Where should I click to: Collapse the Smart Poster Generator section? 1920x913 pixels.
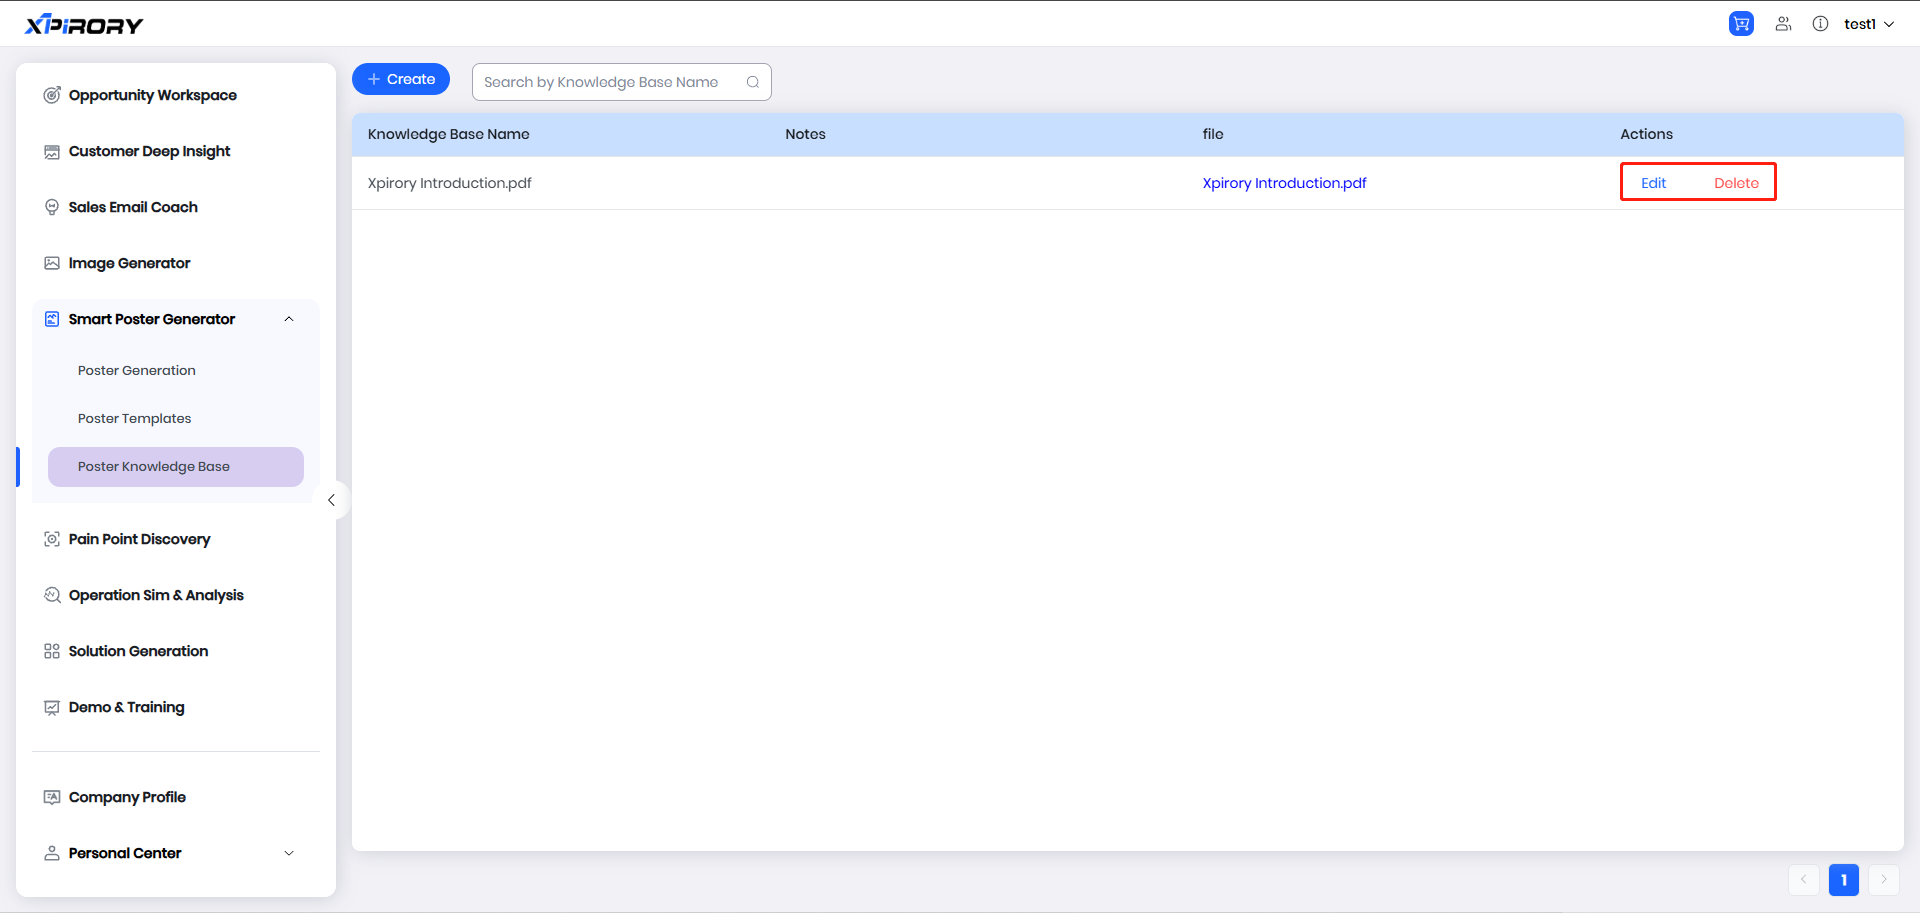289,319
